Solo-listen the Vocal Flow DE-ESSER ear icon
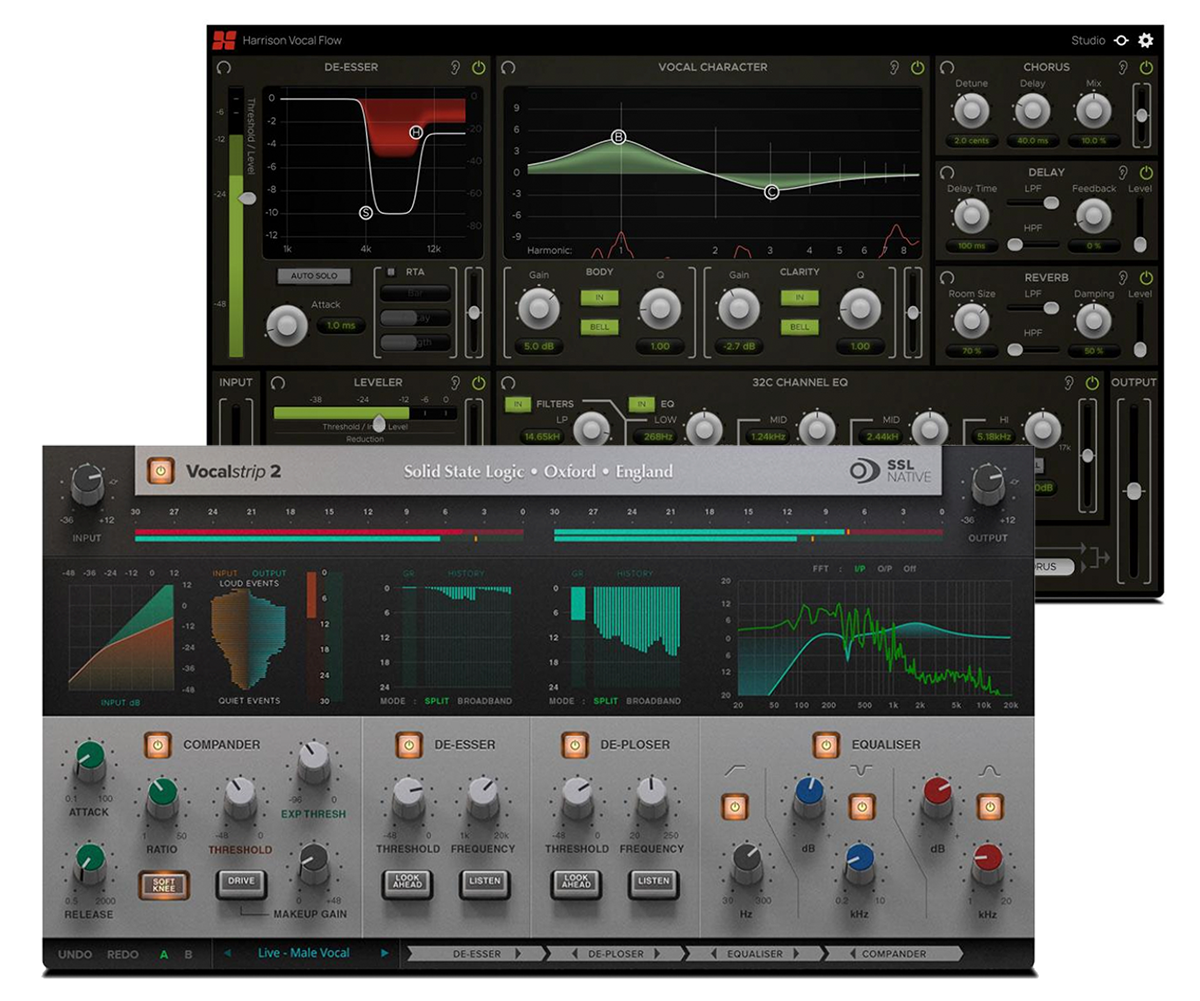This screenshot has width=1200, height=1001. (456, 67)
